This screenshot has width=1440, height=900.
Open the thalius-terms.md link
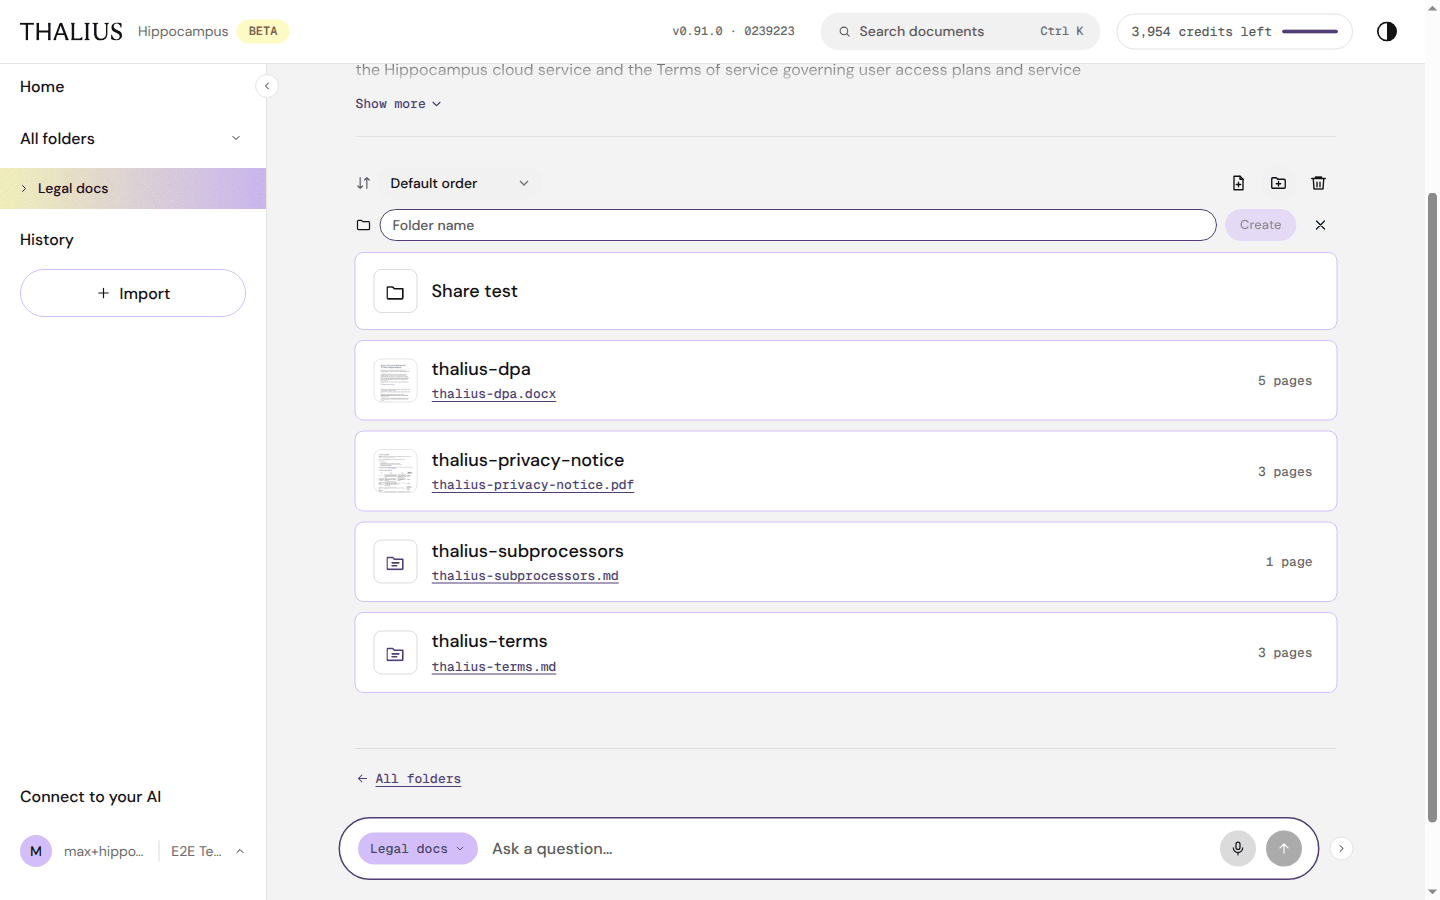tap(494, 667)
